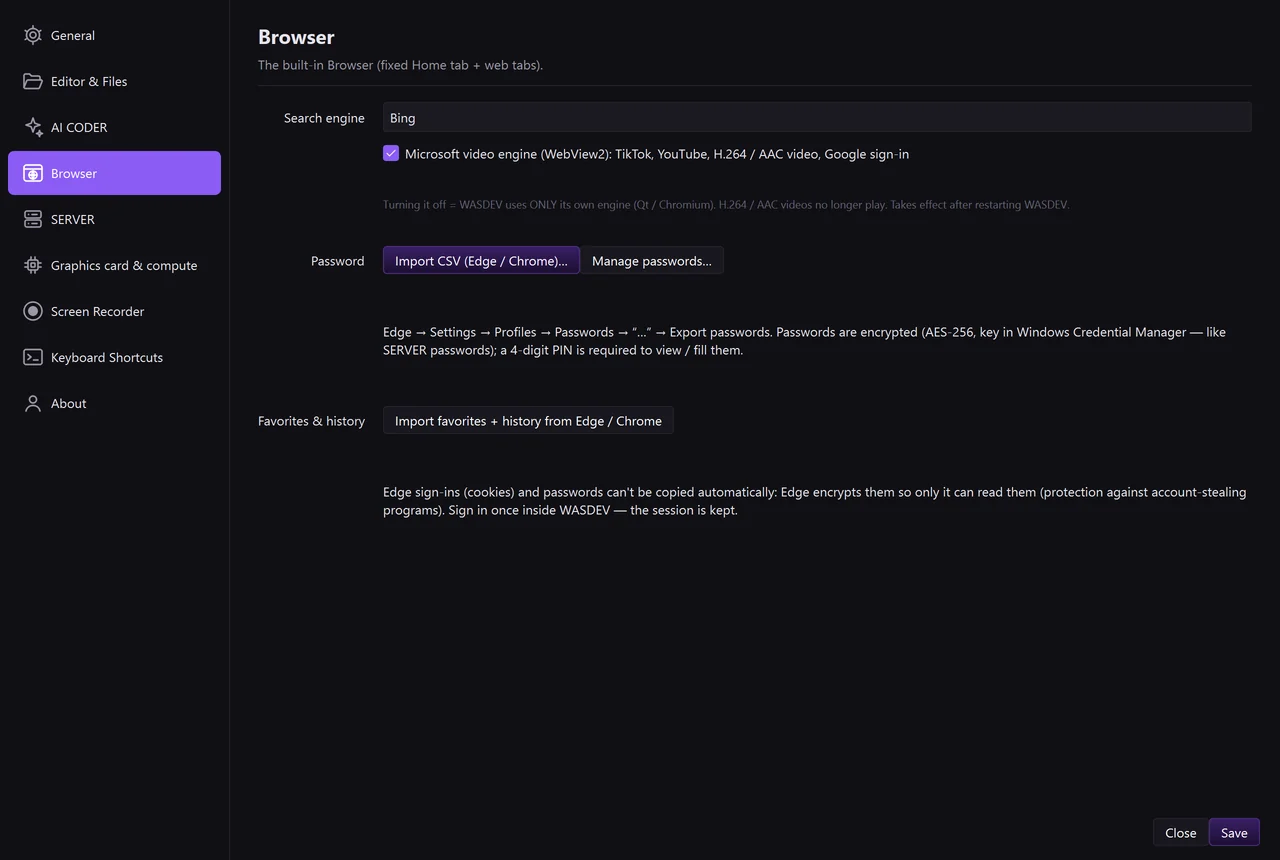This screenshot has height=860, width=1280.
Task: Open the Search engine dropdown showing Bing
Action: tap(817, 118)
